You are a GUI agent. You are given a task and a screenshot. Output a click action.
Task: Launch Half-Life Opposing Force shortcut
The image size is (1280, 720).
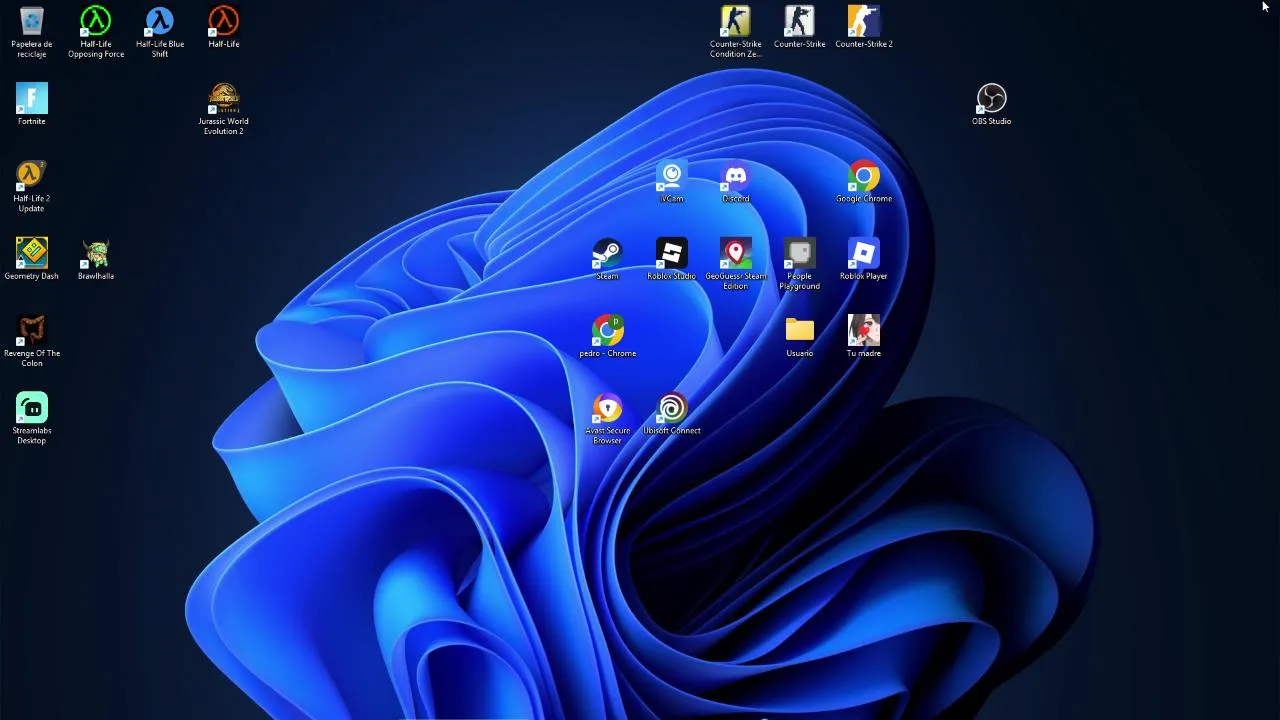click(96, 21)
